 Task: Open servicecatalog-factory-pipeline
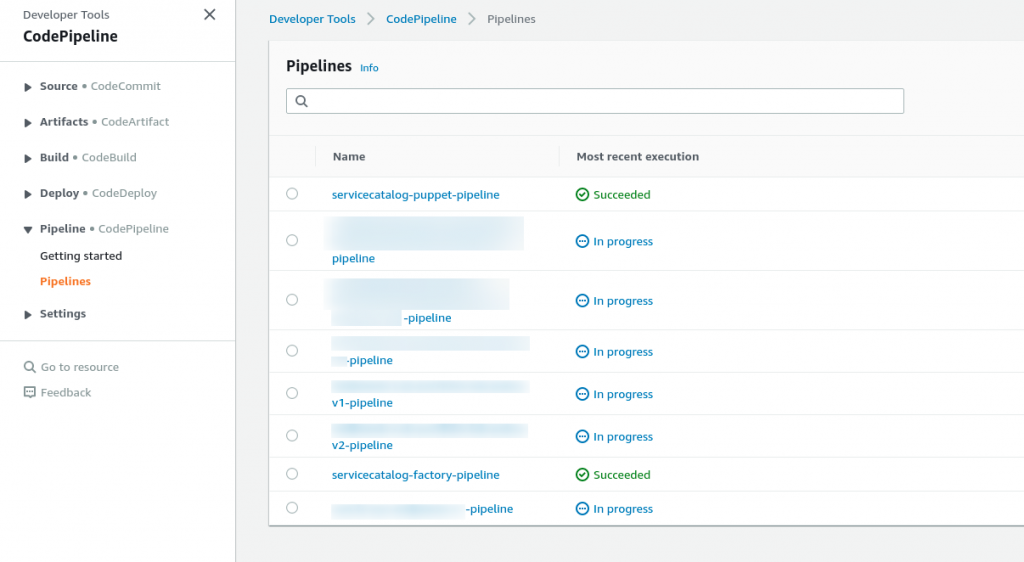(415, 475)
